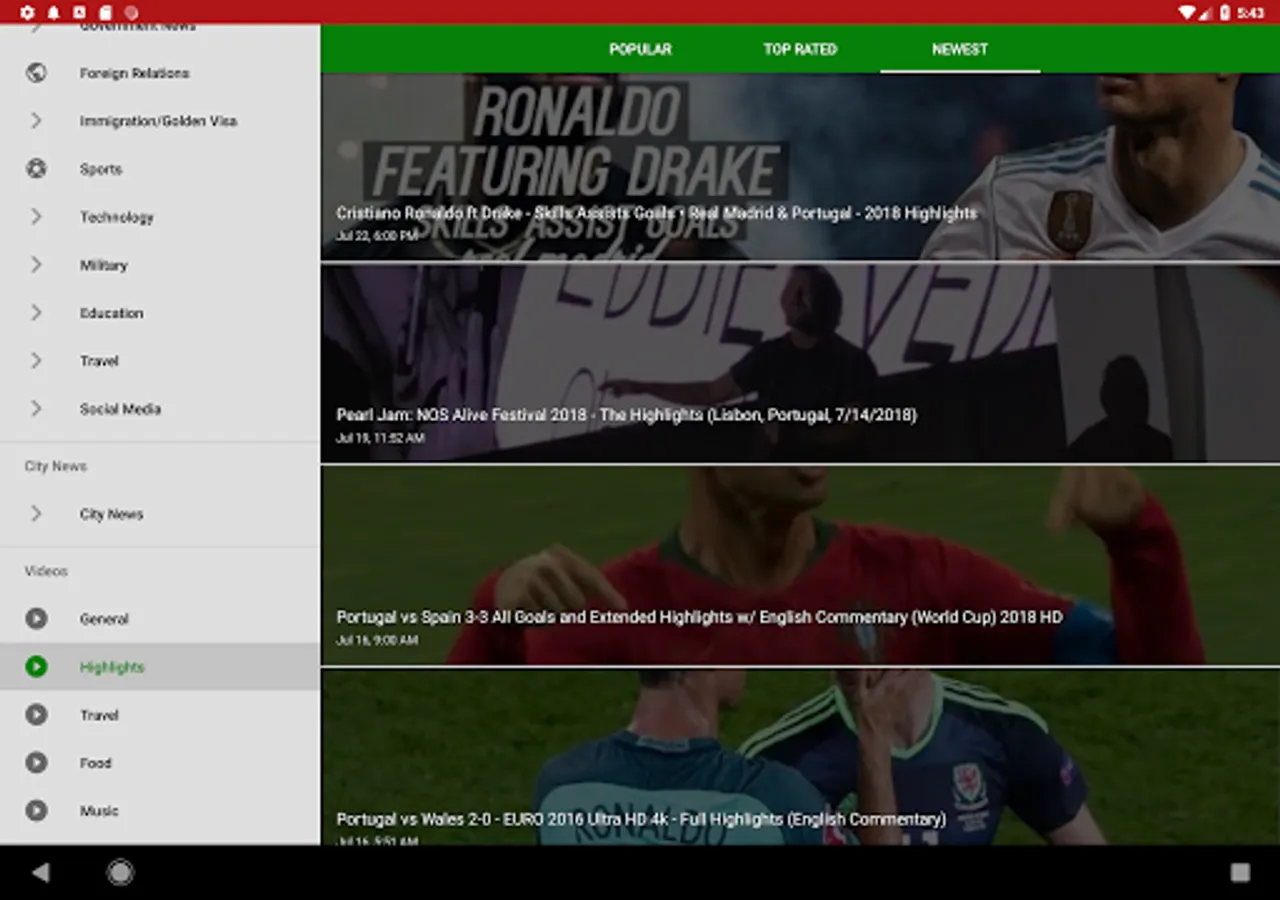The width and height of the screenshot is (1280, 900).
Task: Select Music under Videos
Action: tap(160, 811)
